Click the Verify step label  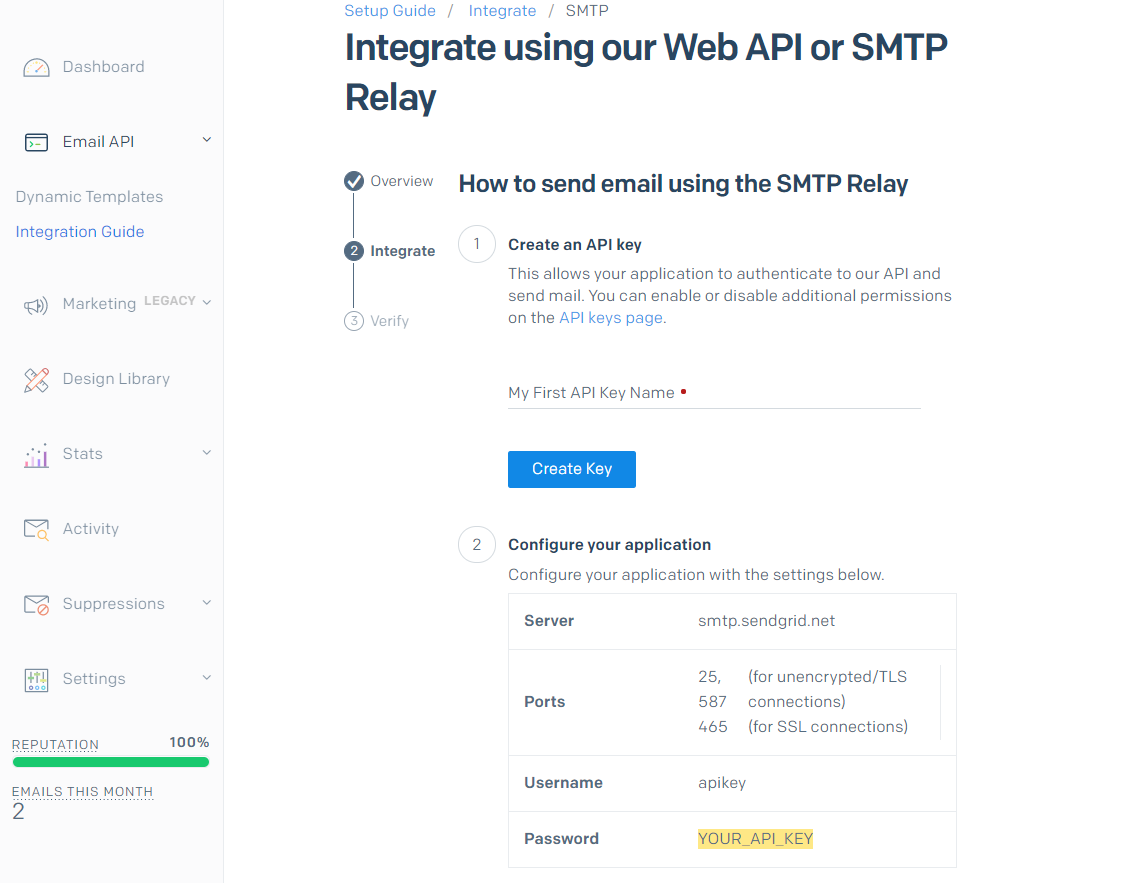tap(389, 321)
